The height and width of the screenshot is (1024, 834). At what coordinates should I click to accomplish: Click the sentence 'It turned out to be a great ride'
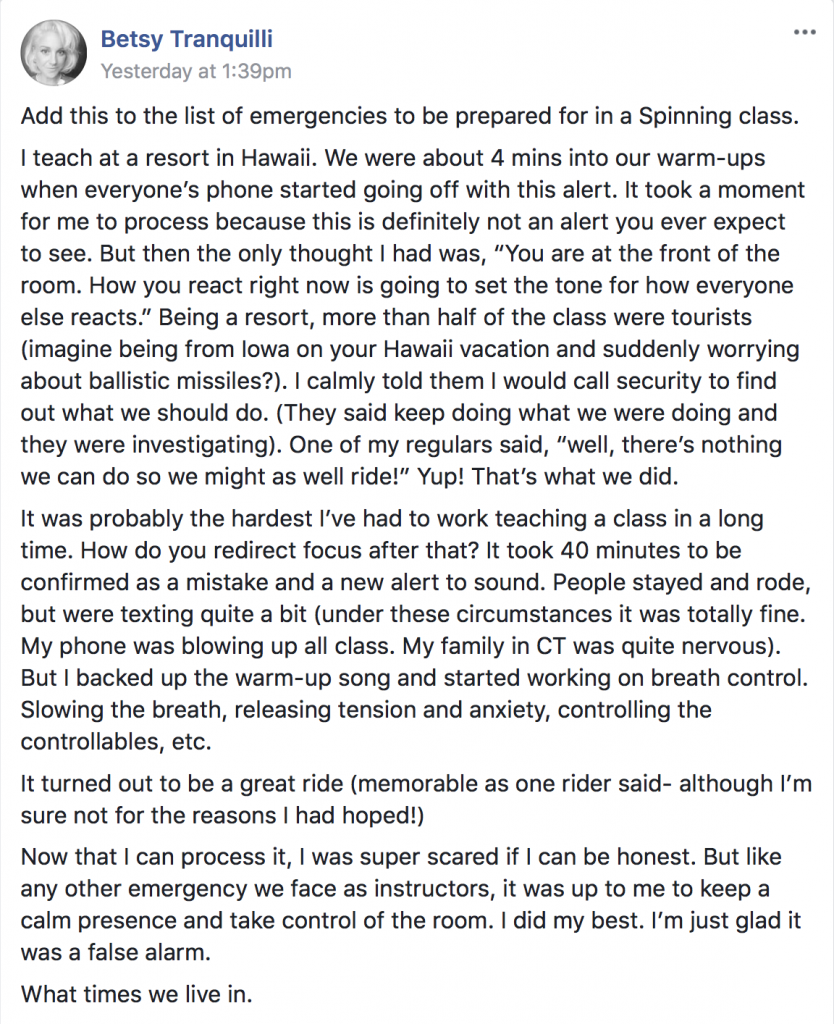pyautogui.click(x=182, y=783)
